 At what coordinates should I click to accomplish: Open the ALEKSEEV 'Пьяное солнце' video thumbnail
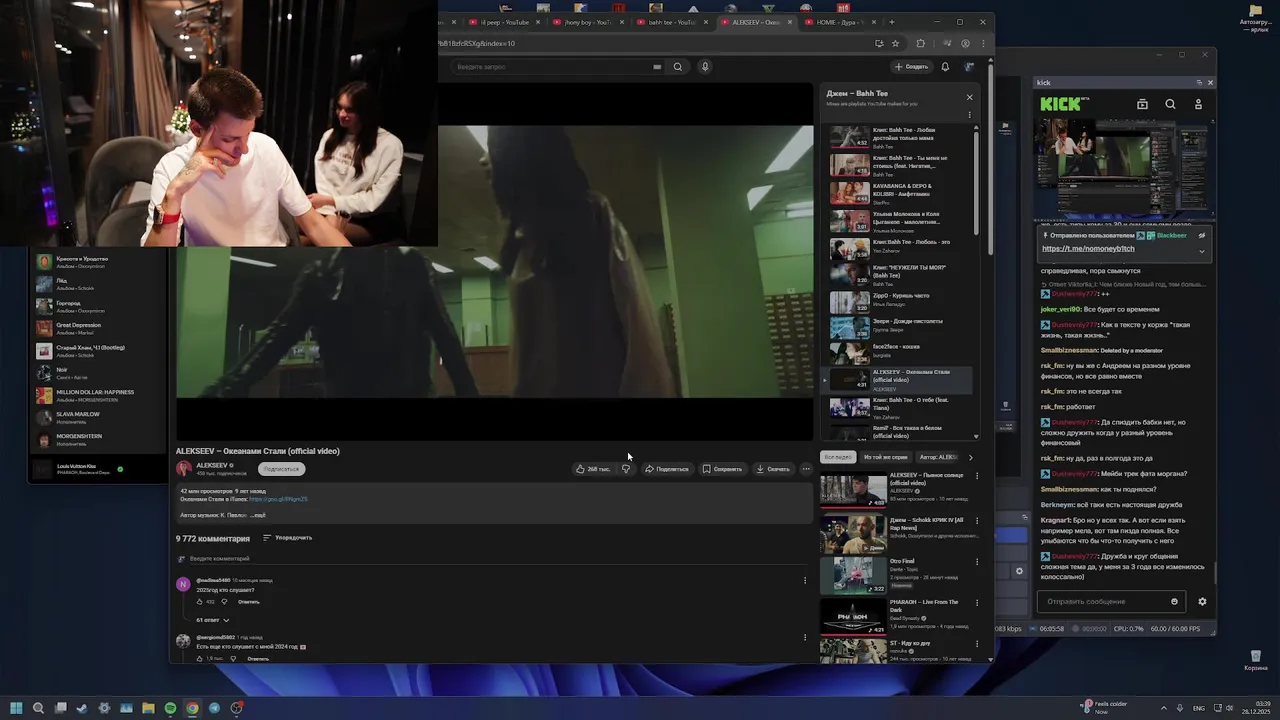[x=853, y=488]
